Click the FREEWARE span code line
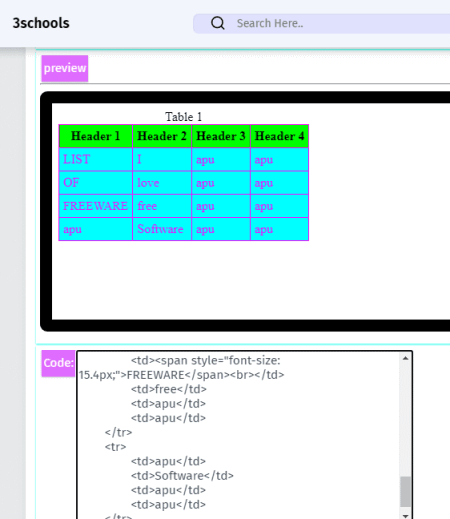This screenshot has height=519, width=450. (182, 368)
